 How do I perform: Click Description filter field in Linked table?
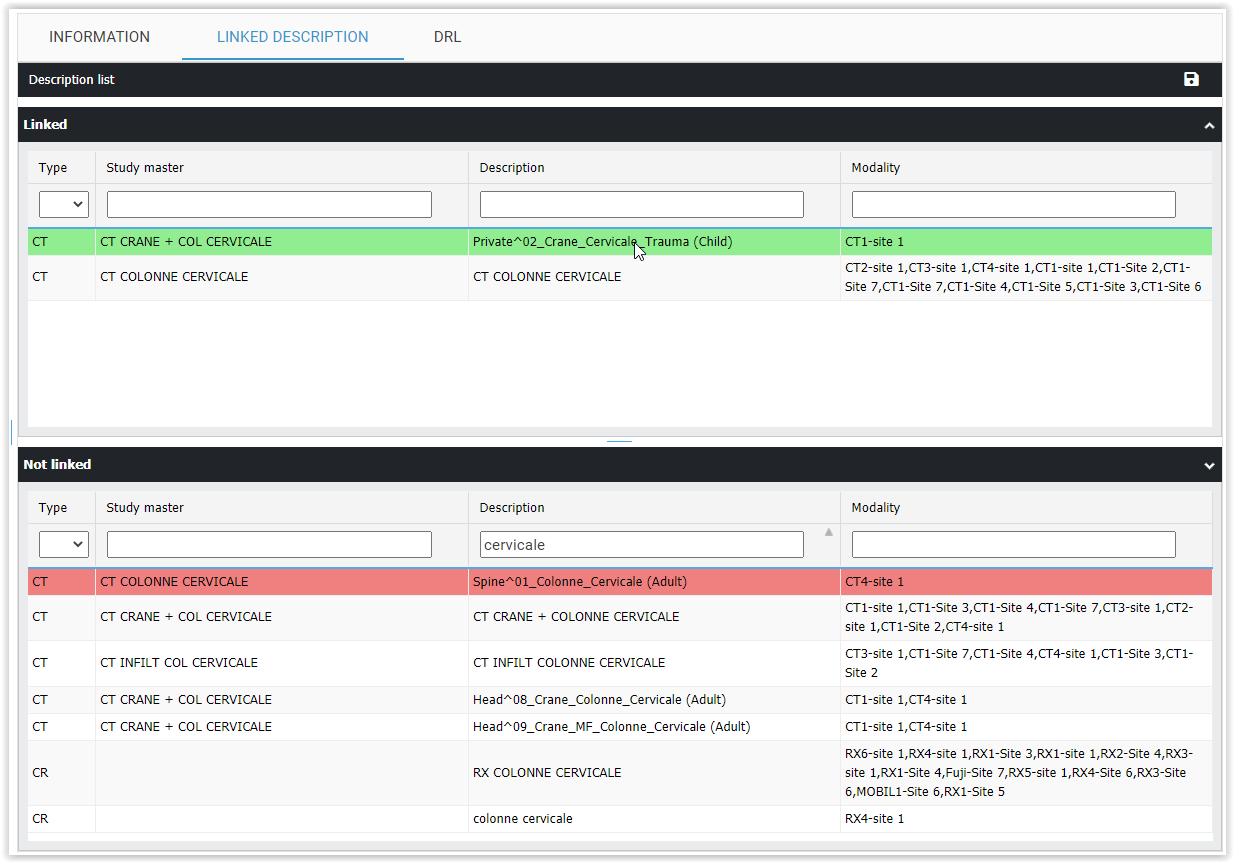tap(641, 205)
